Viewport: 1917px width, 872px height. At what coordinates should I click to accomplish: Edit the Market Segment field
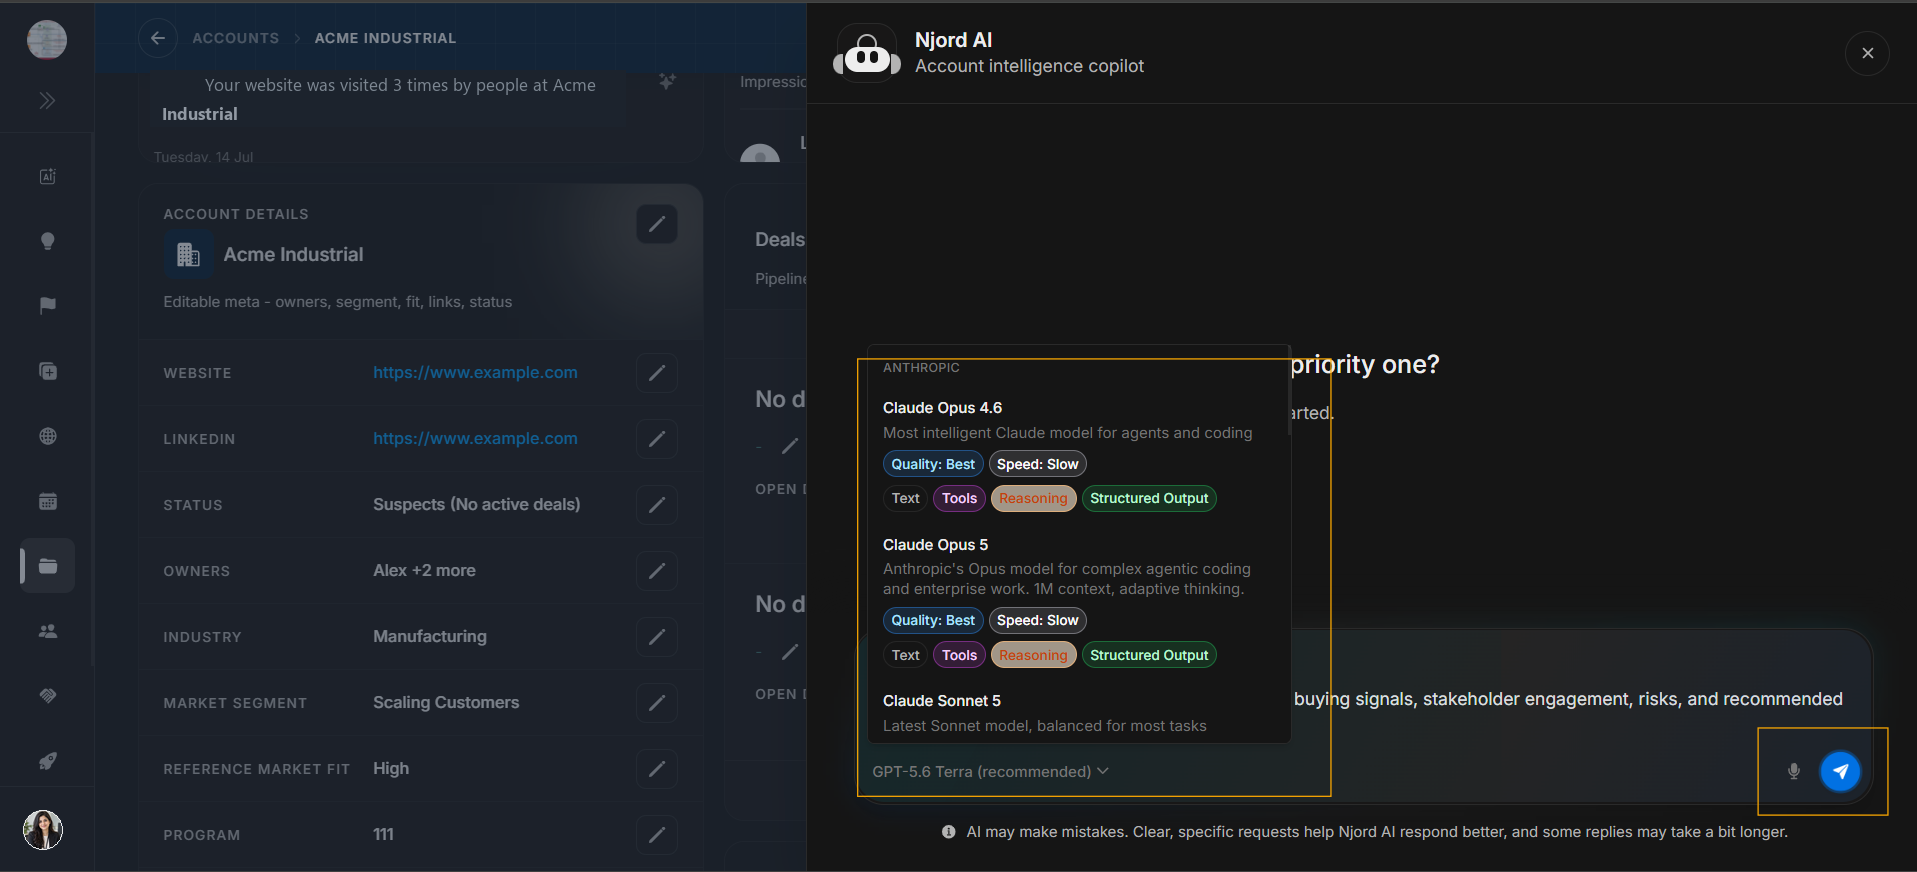(657, 703)
